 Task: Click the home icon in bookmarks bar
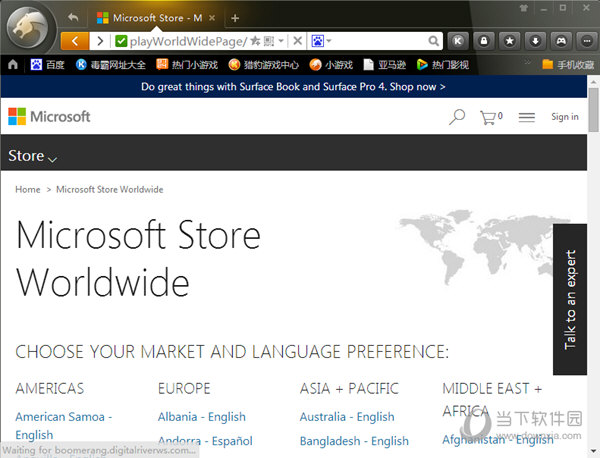(x=13, y=65)
